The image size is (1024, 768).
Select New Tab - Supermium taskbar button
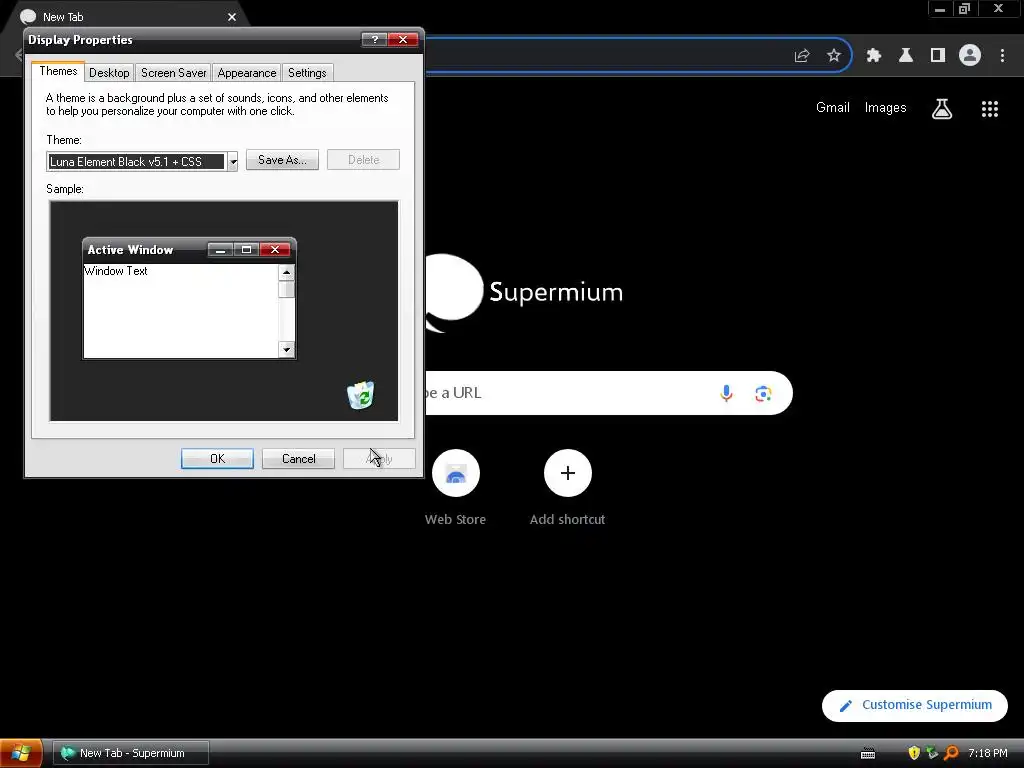point(131,753)
